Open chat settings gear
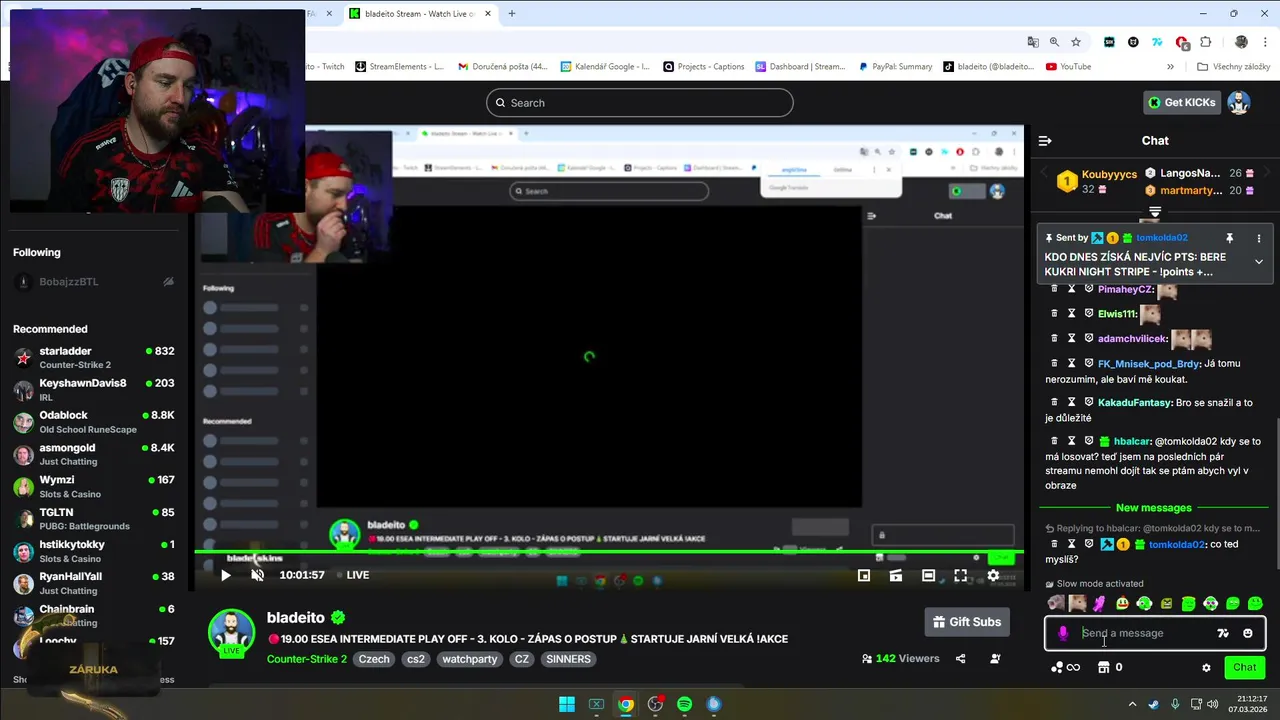The image size is (1280, 720). [1206, 668]
